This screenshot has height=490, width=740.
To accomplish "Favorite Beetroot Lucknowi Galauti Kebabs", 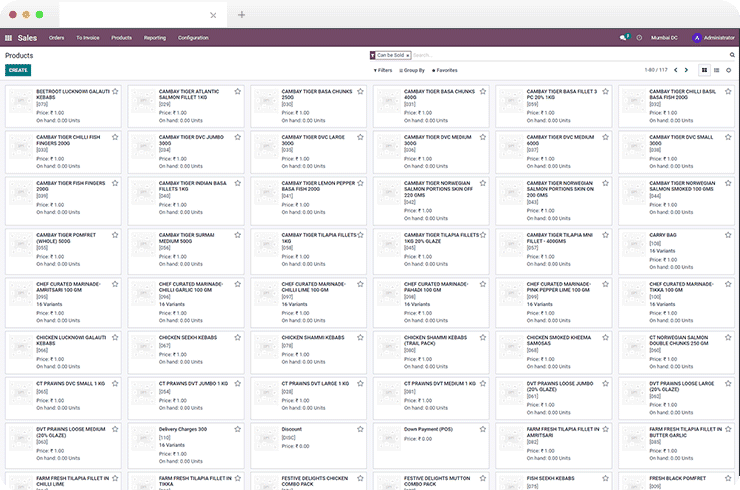I will 115,91.
